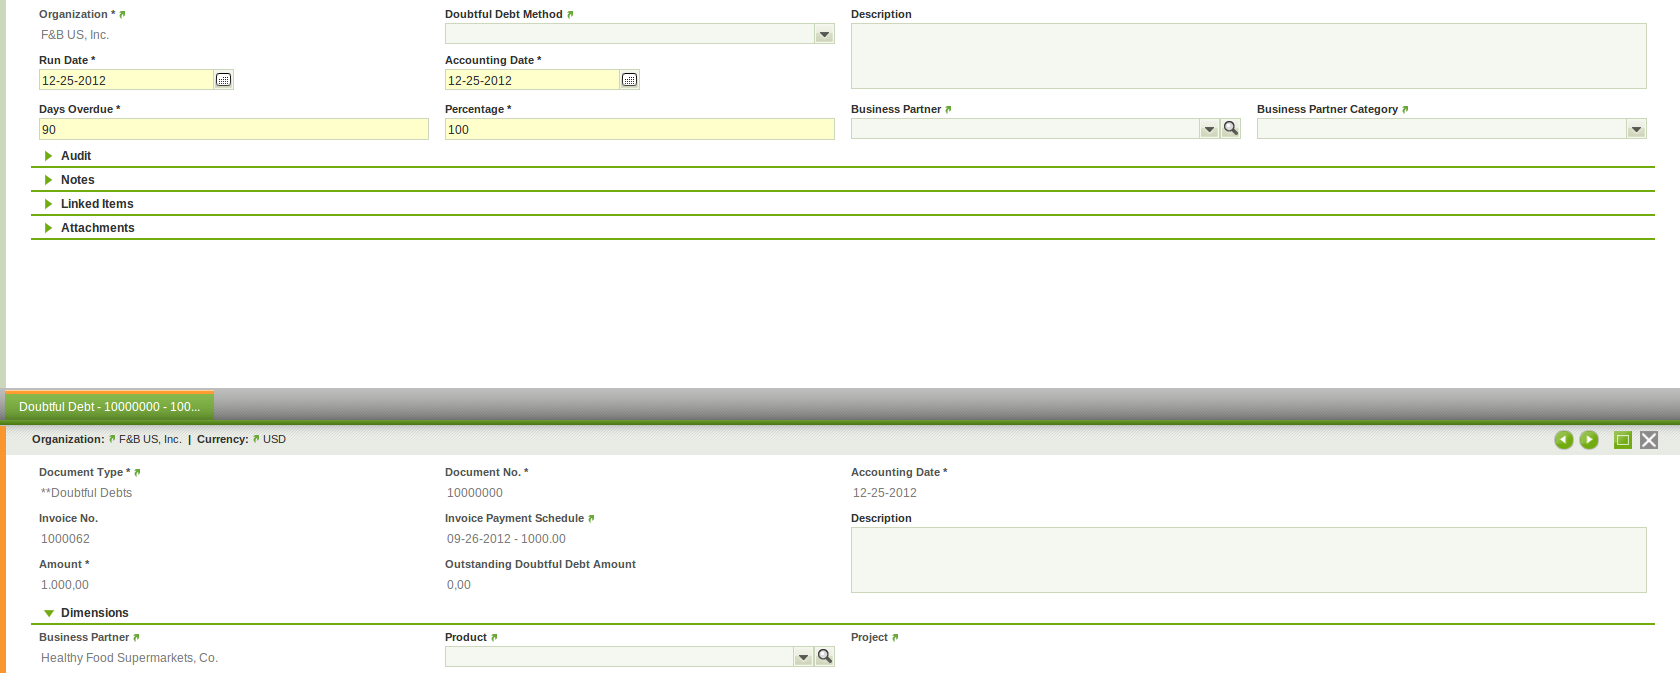Expand the Notes section

pyautogui.click(x=77, y=180)
